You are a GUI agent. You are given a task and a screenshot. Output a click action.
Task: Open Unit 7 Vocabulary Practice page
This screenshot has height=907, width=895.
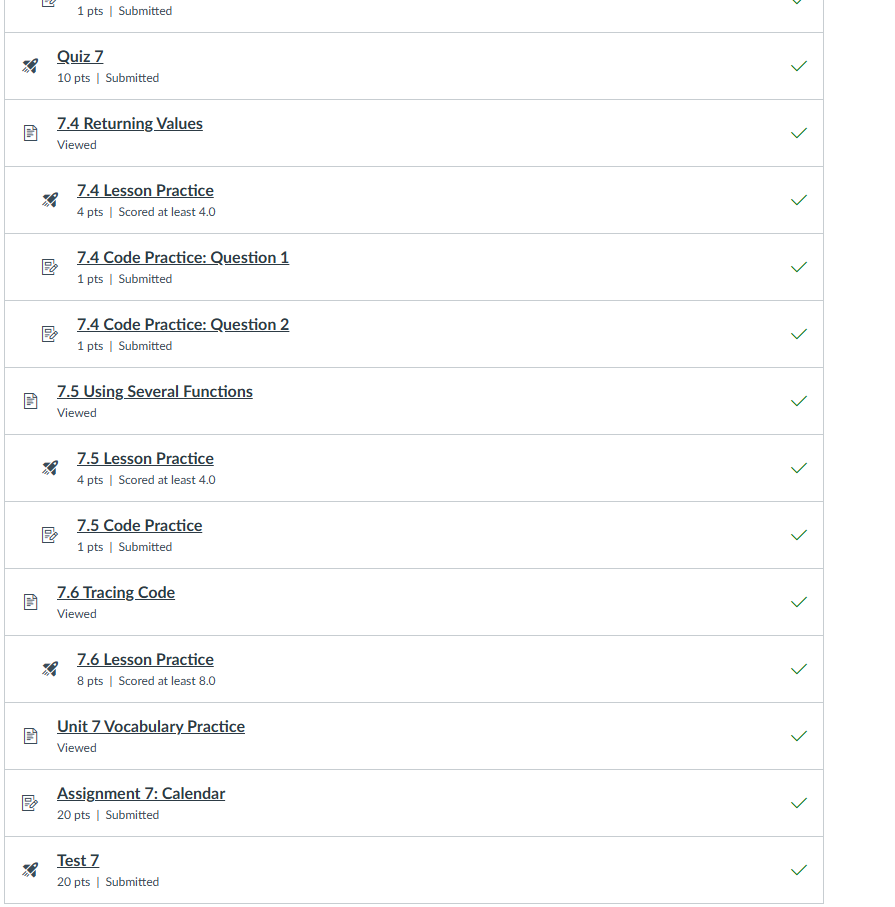coord(151,727)
